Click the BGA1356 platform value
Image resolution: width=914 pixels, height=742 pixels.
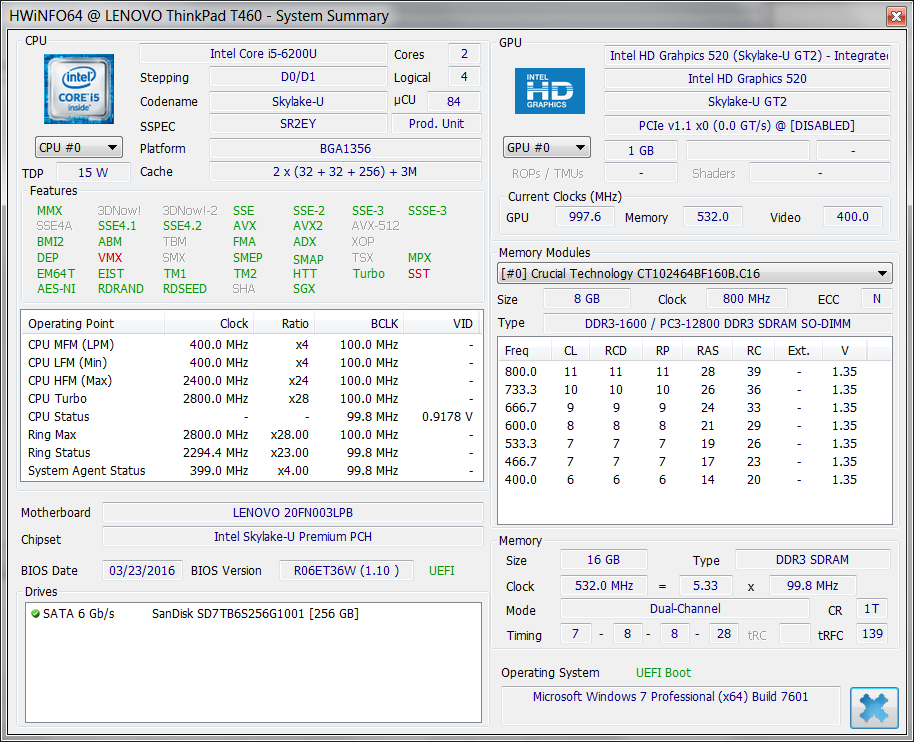[x=345, y=148]
